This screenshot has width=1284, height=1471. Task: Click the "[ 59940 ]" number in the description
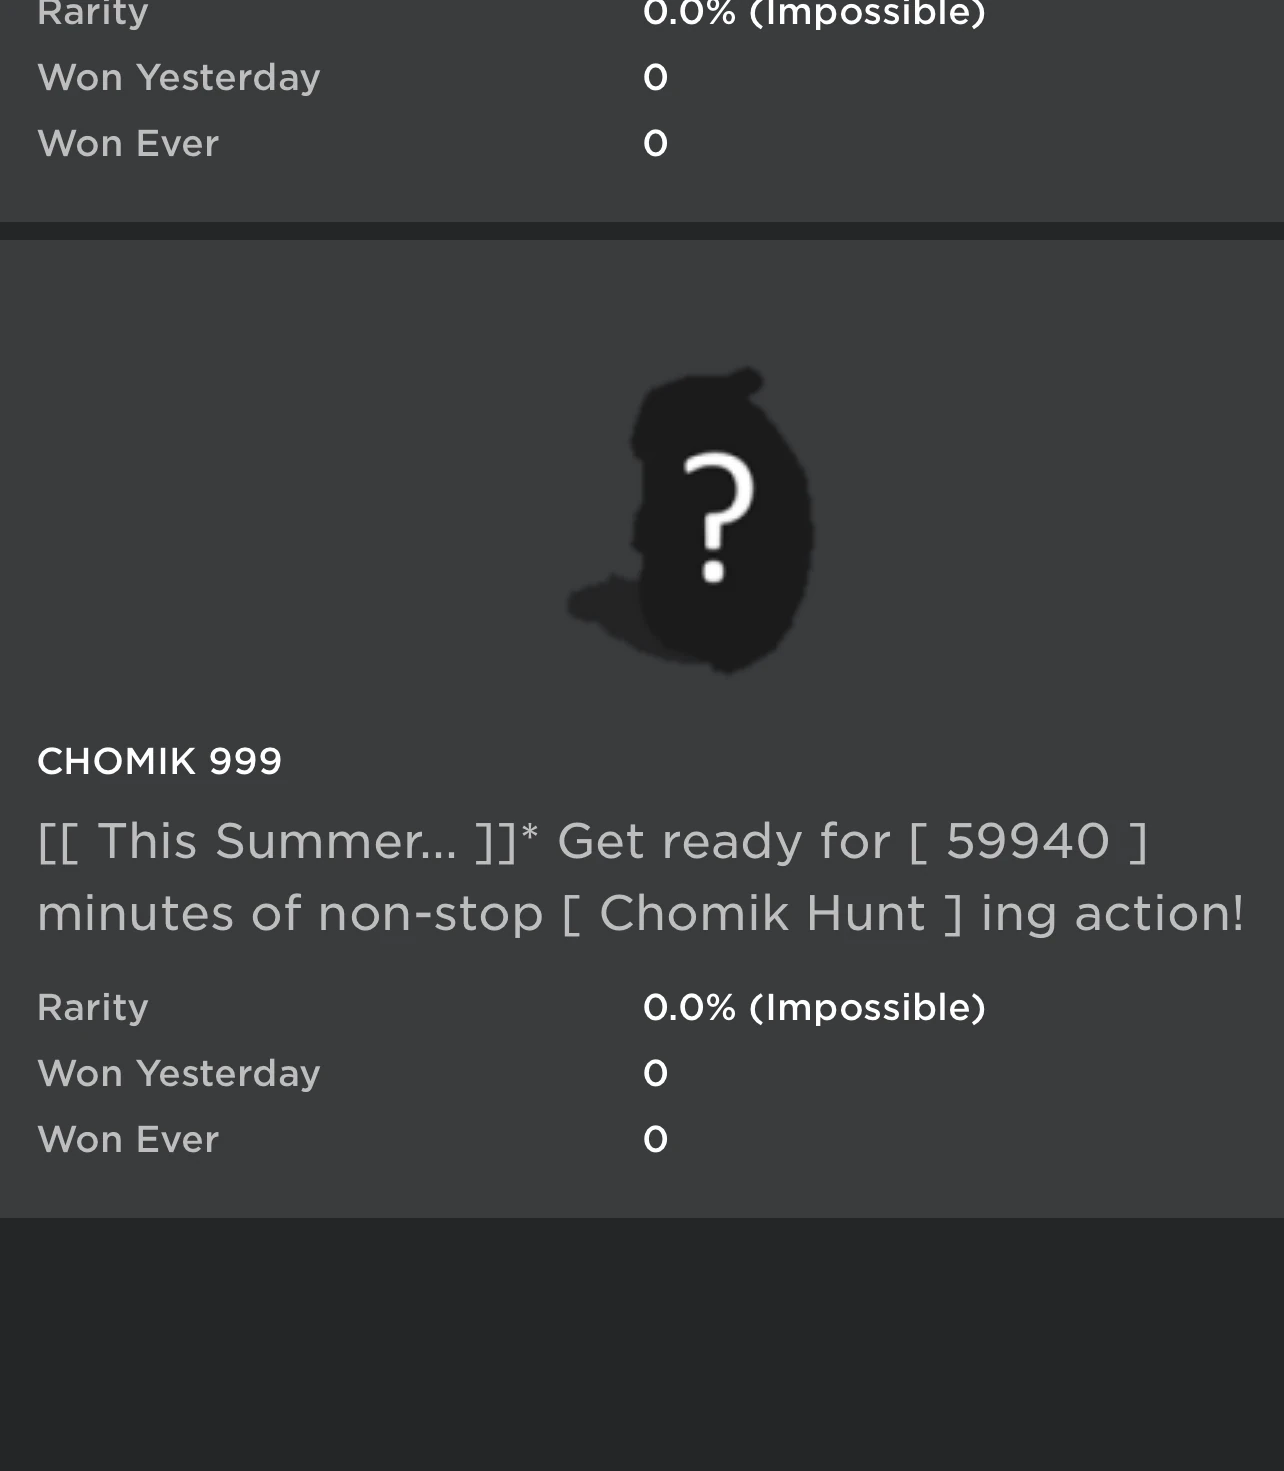(x=1028, y=841)
